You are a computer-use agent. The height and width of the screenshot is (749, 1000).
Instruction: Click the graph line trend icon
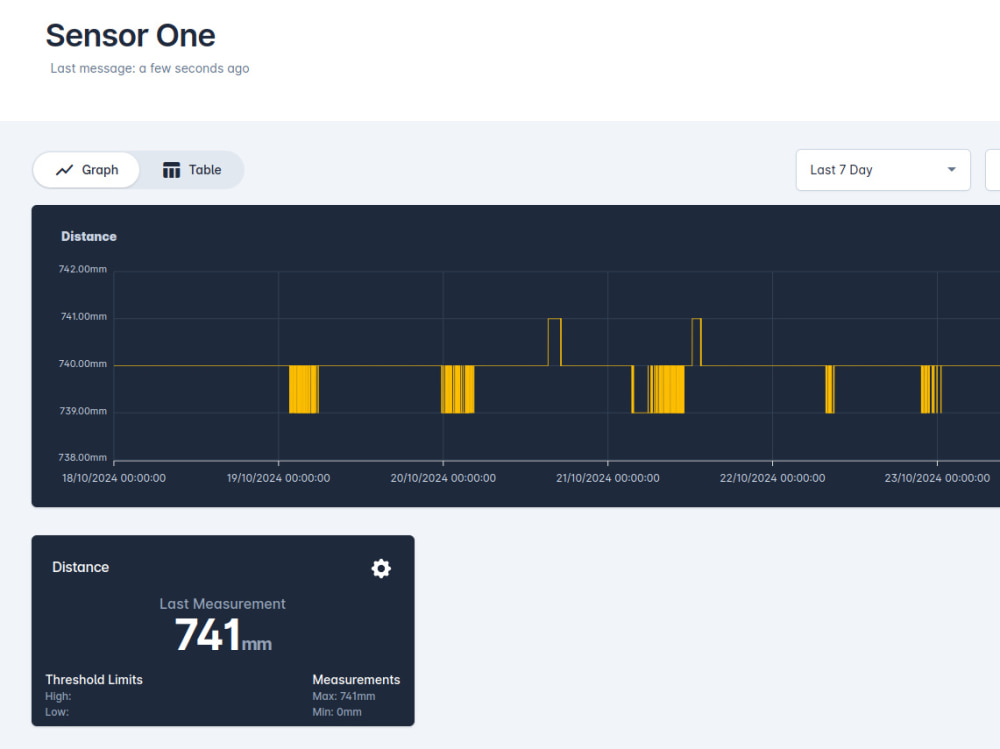click(x=64, y=170)
